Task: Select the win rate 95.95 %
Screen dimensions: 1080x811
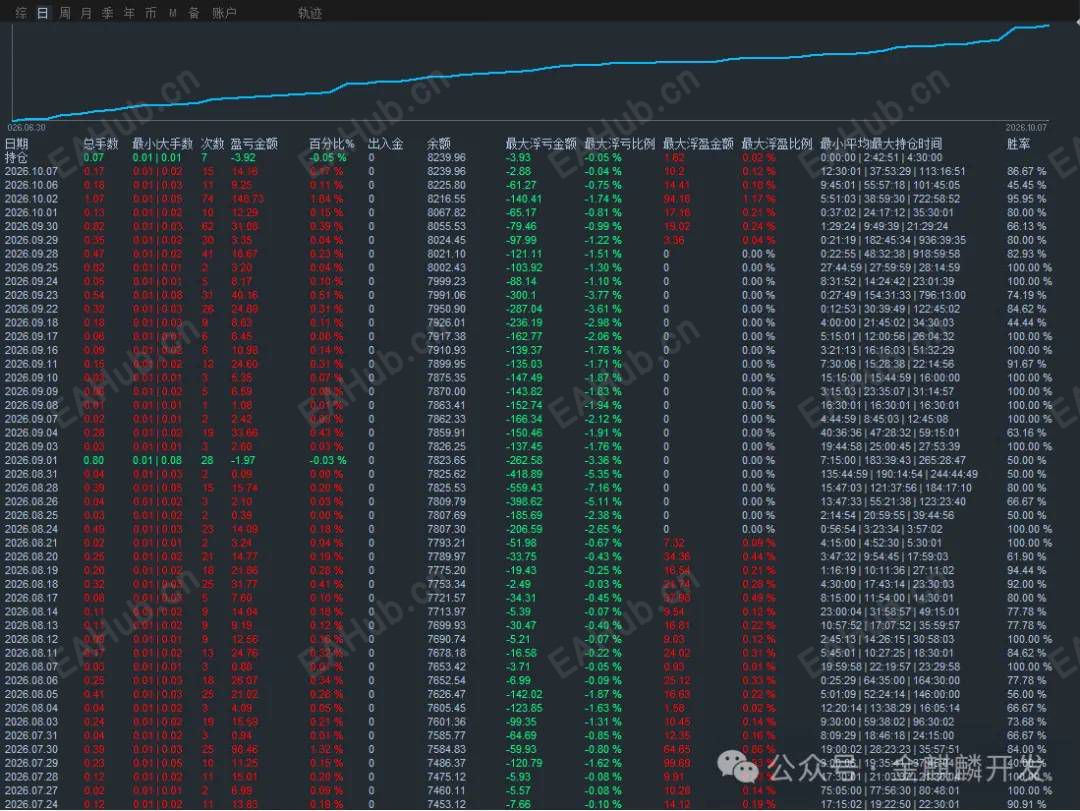Action: (1026, 198)
